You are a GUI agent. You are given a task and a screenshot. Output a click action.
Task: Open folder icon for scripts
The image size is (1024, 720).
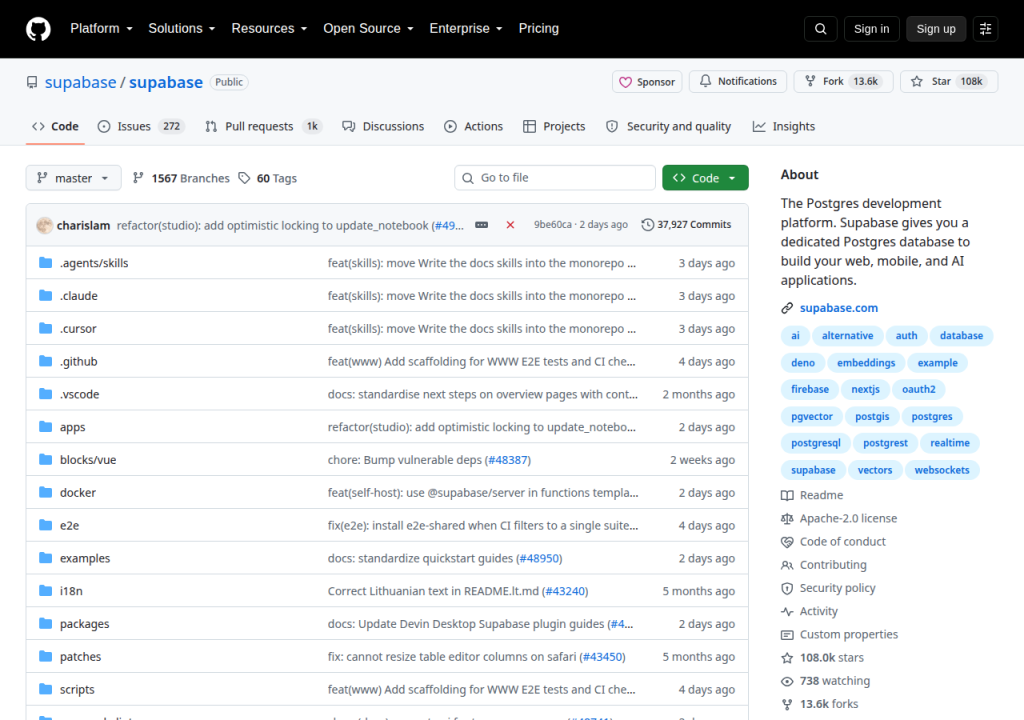click(x=45, y=689)
